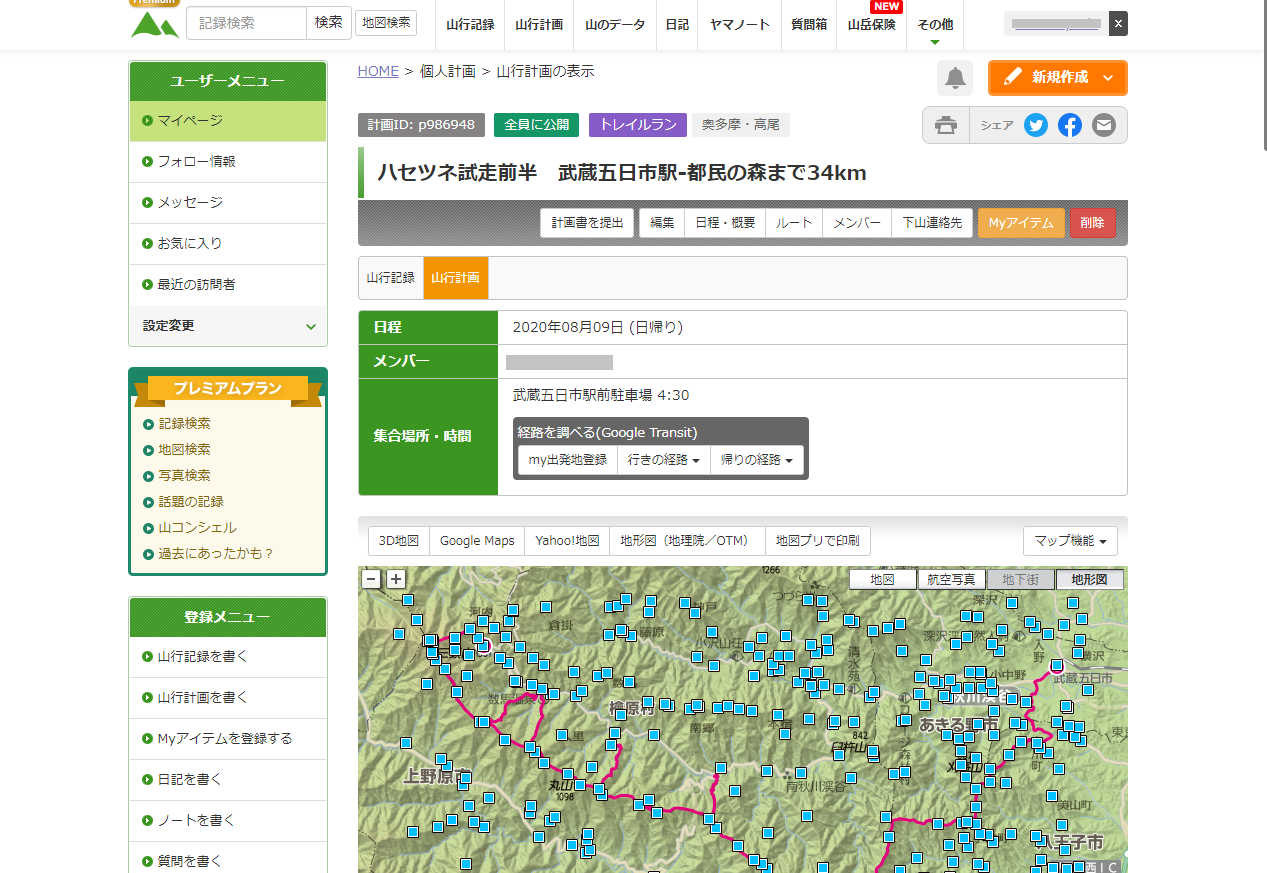Open 帰りの経路 dropdown

click(757, 460)
